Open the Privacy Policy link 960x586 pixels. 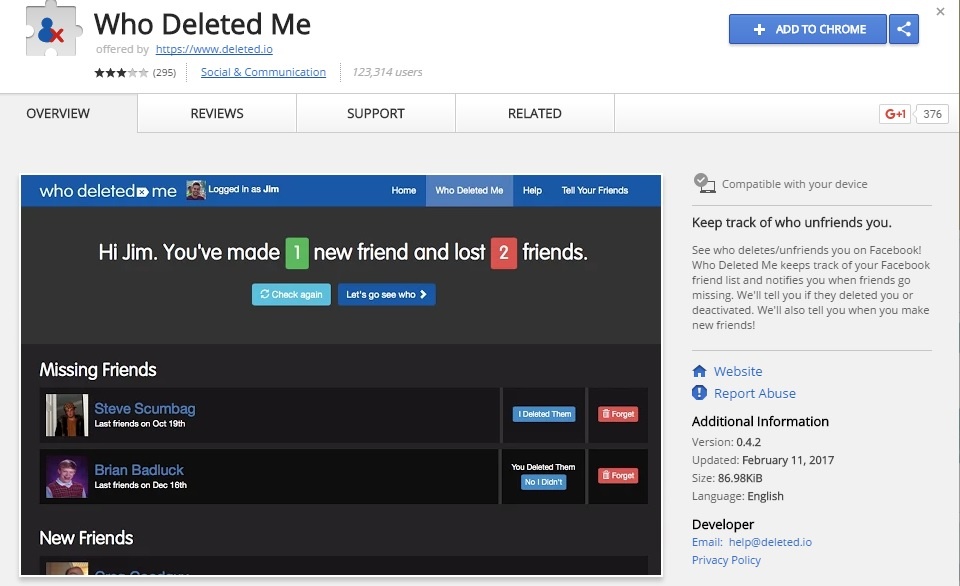pos(726,560)
